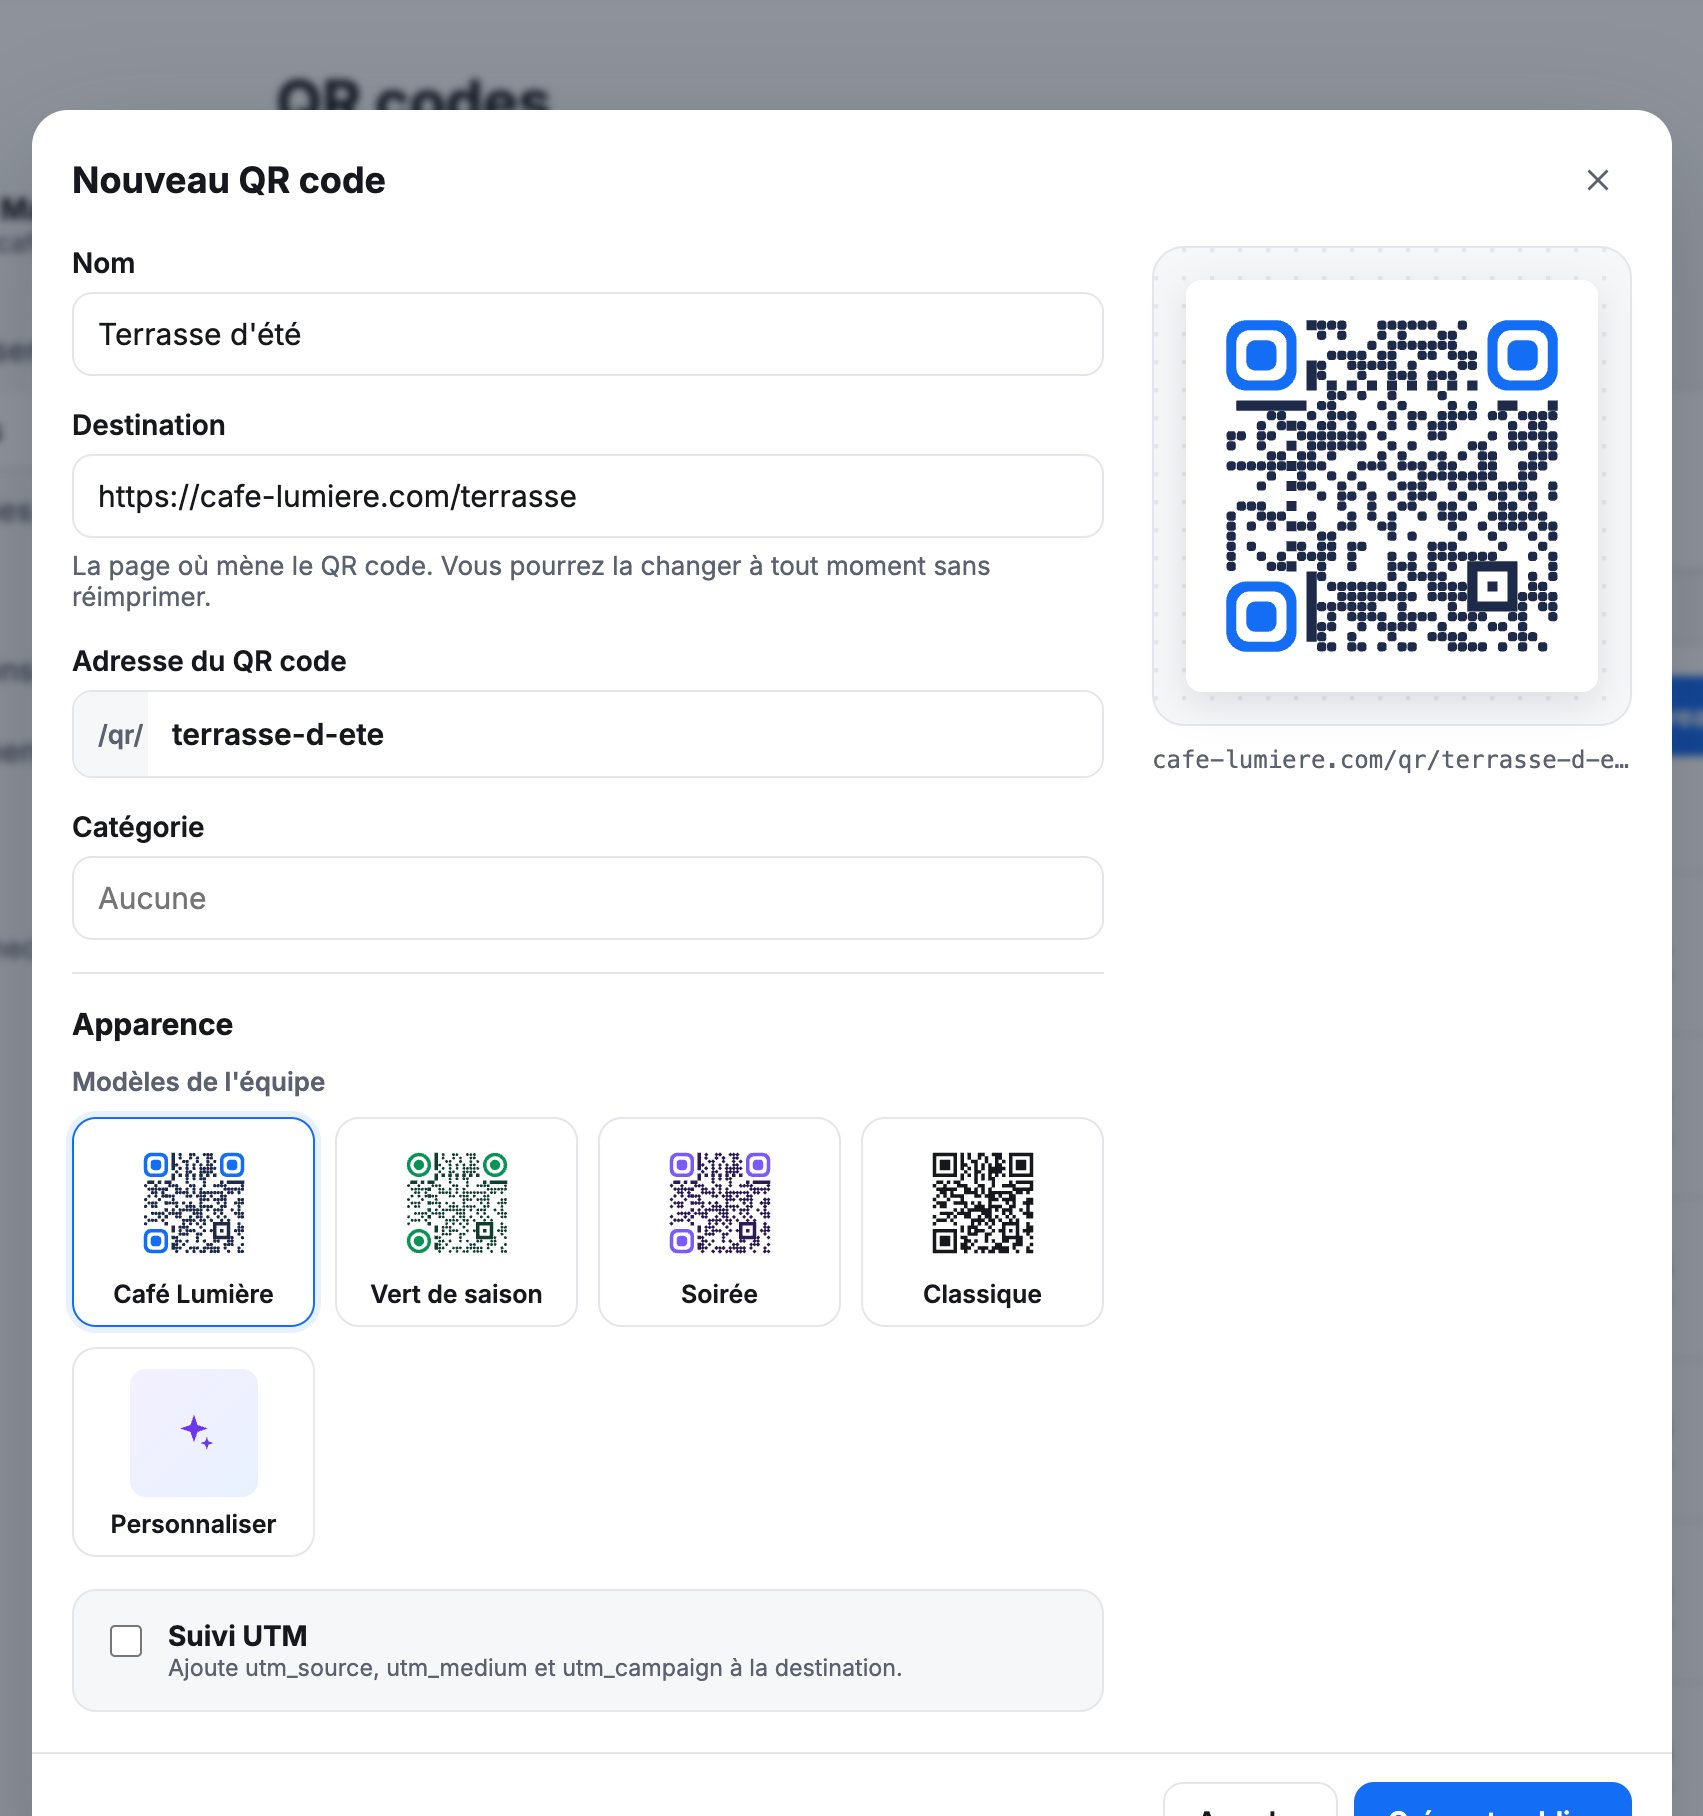
Task: Click the UTM description text
Action: [x=535, y=1668]
